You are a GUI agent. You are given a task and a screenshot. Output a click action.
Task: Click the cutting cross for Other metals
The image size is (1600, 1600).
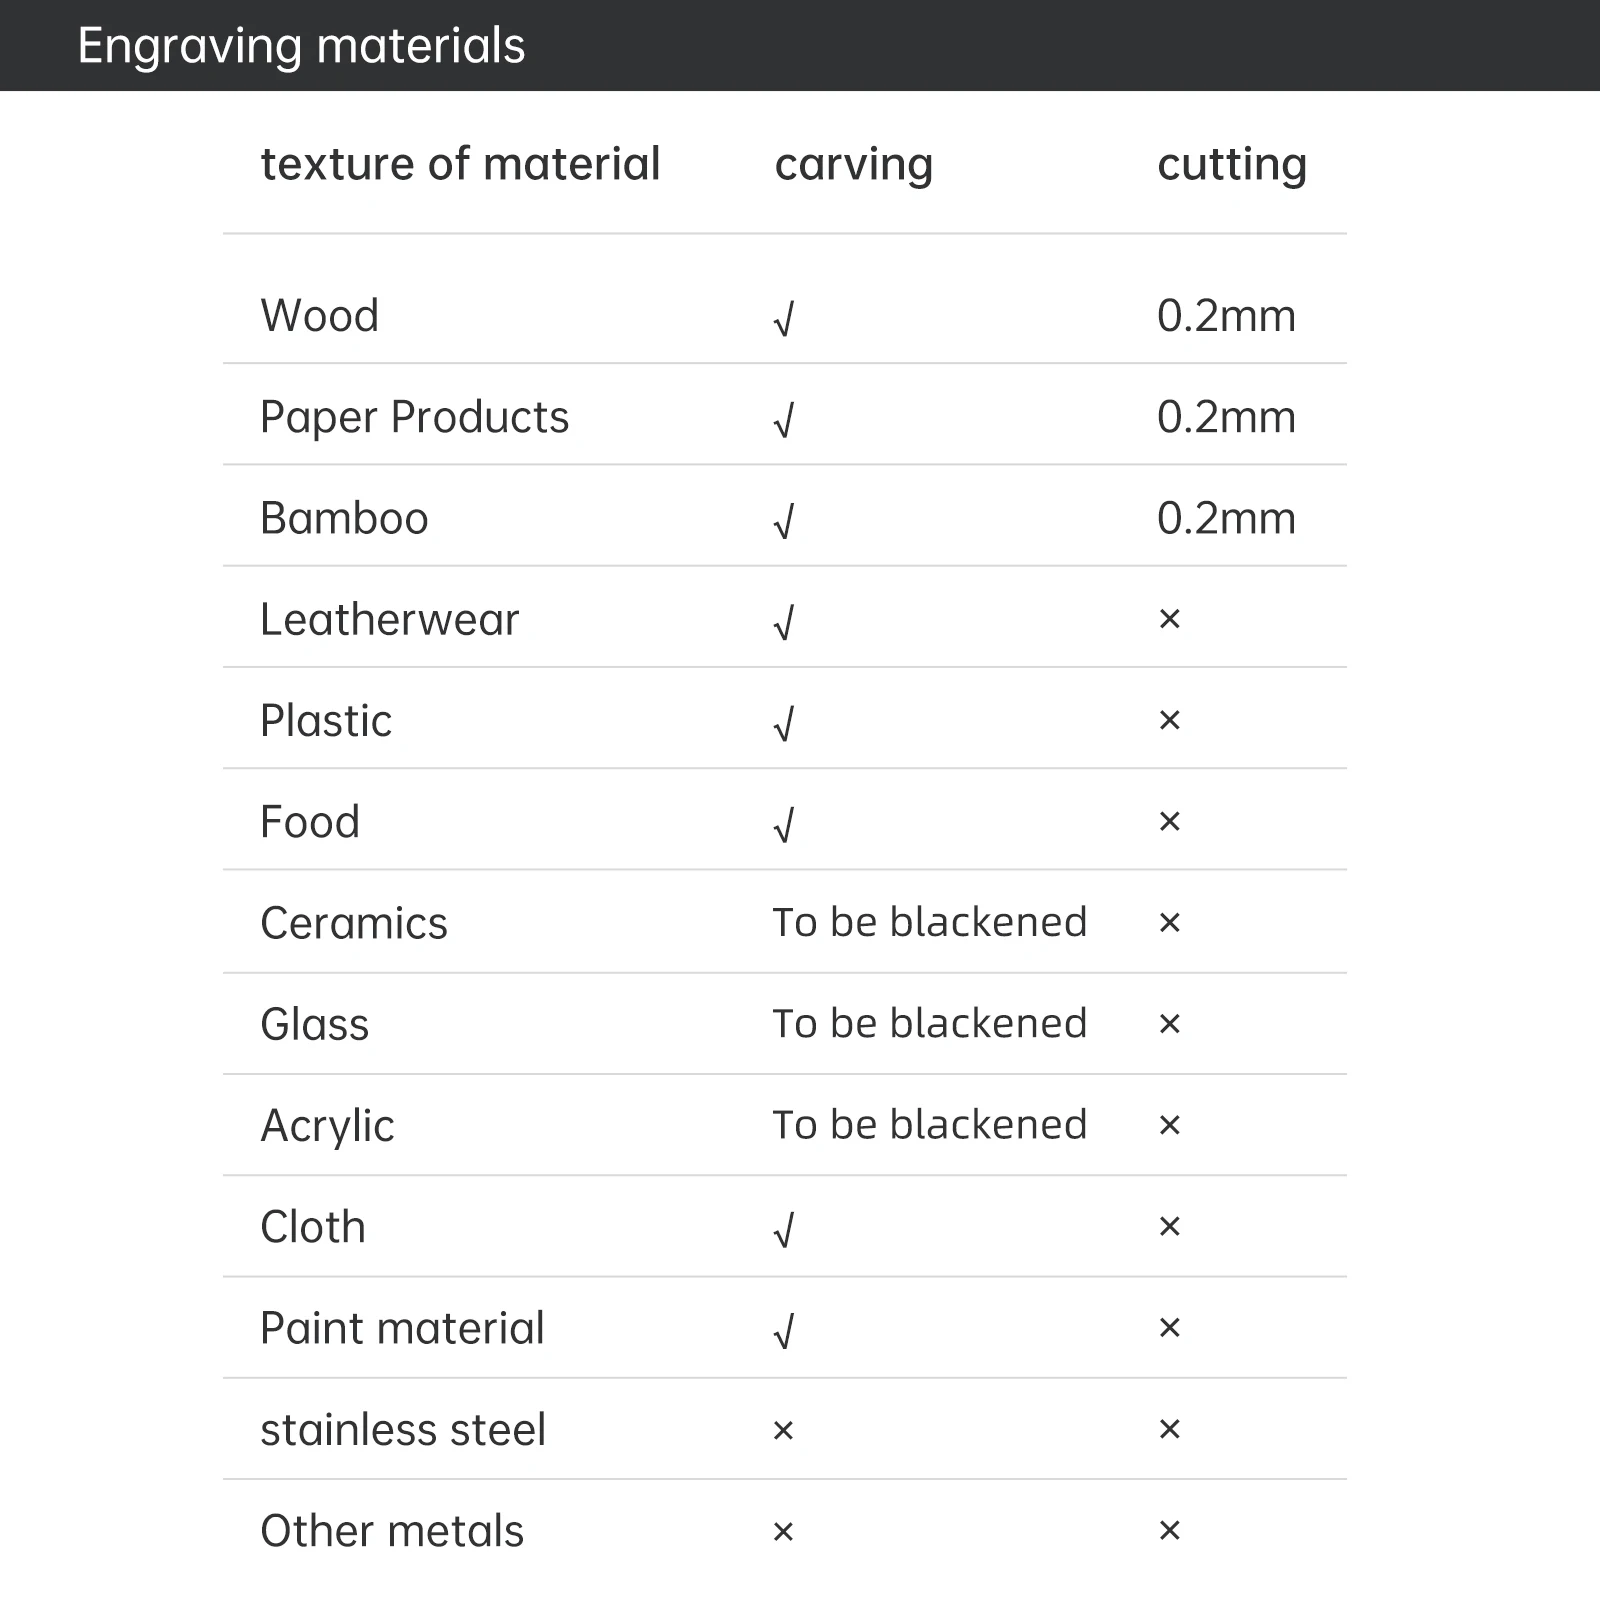point(1169,1530)
